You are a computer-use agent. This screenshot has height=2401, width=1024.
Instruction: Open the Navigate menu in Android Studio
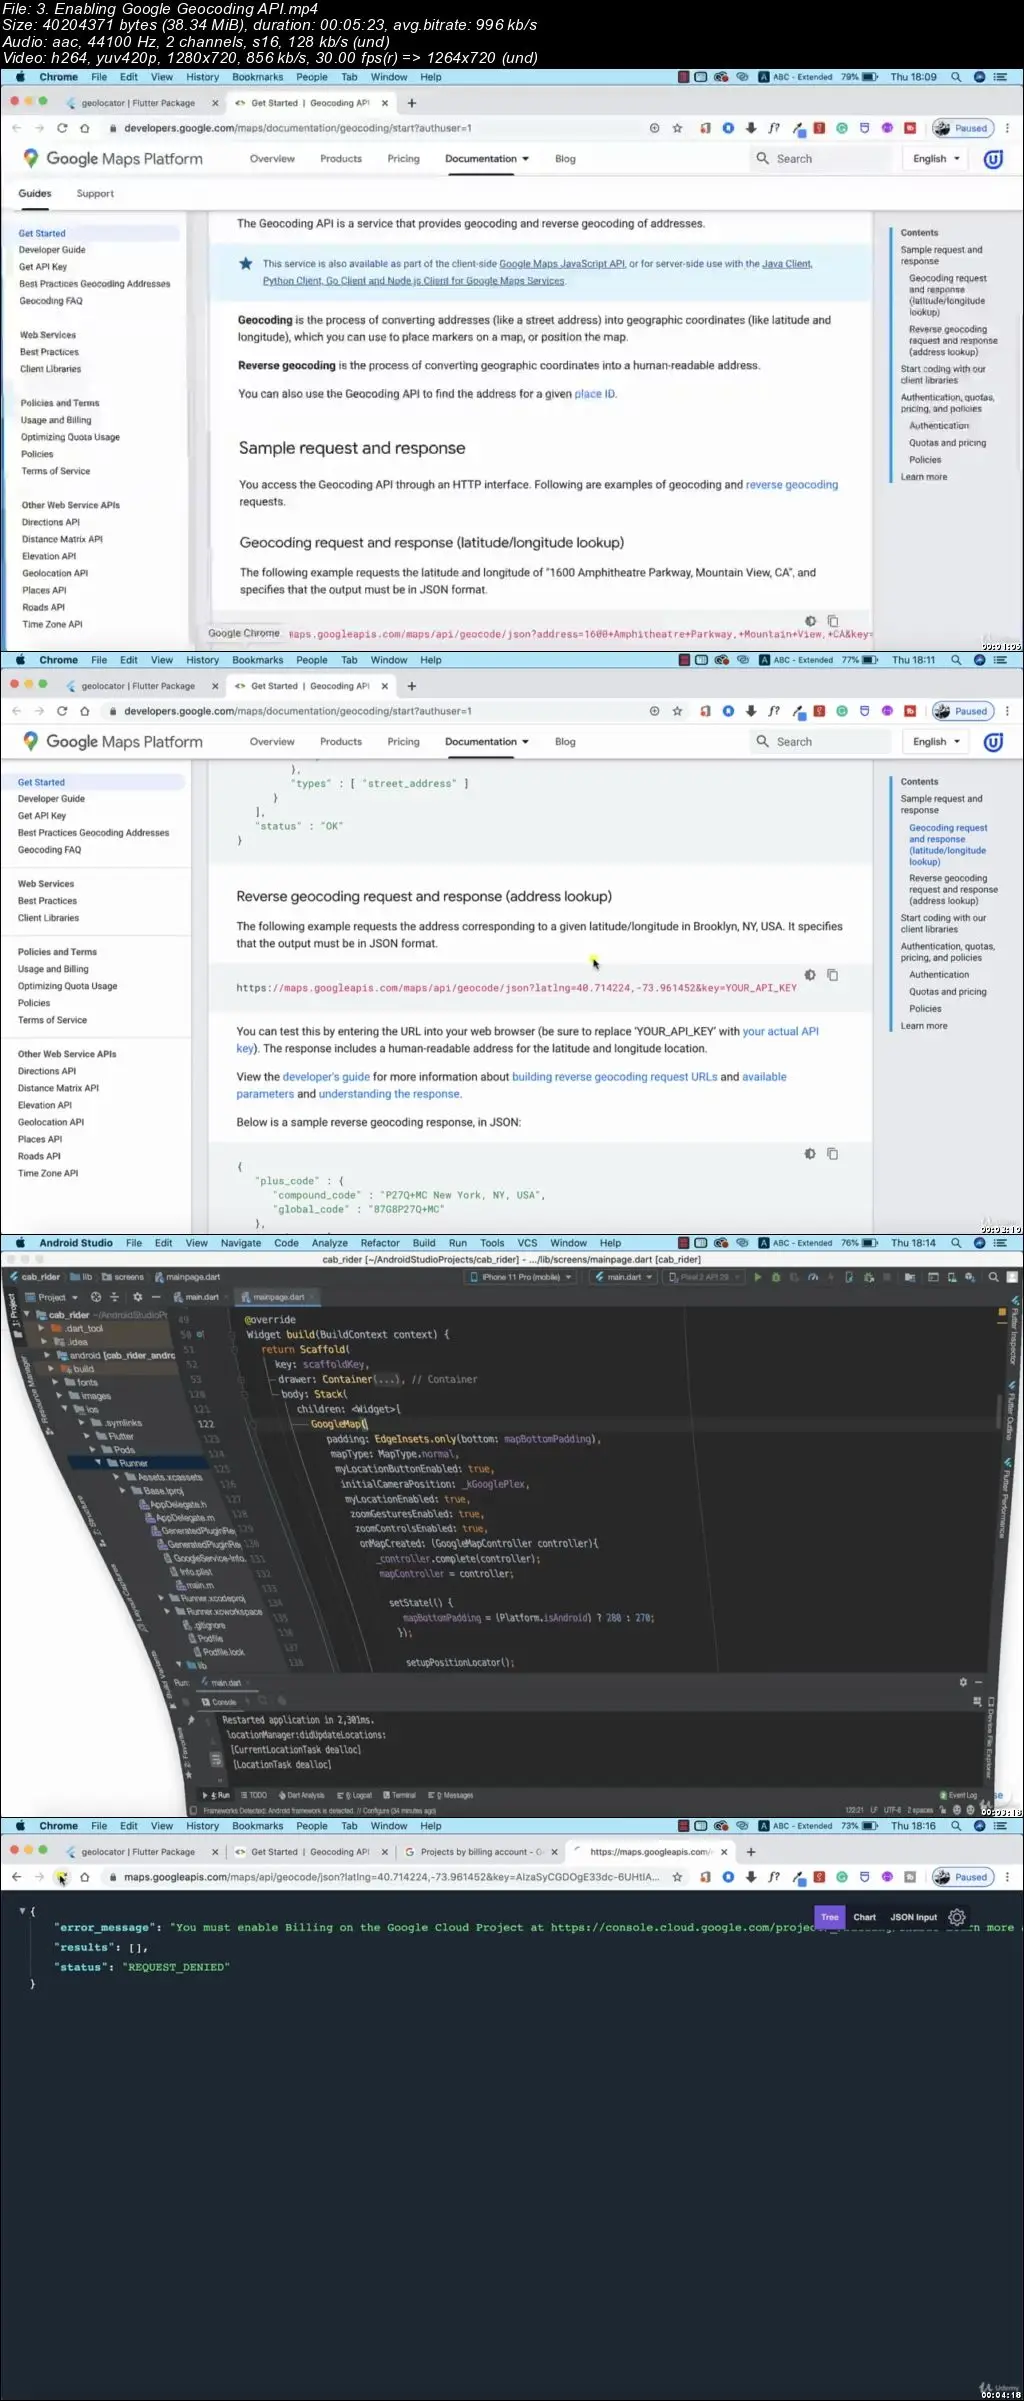point(240,1243)
